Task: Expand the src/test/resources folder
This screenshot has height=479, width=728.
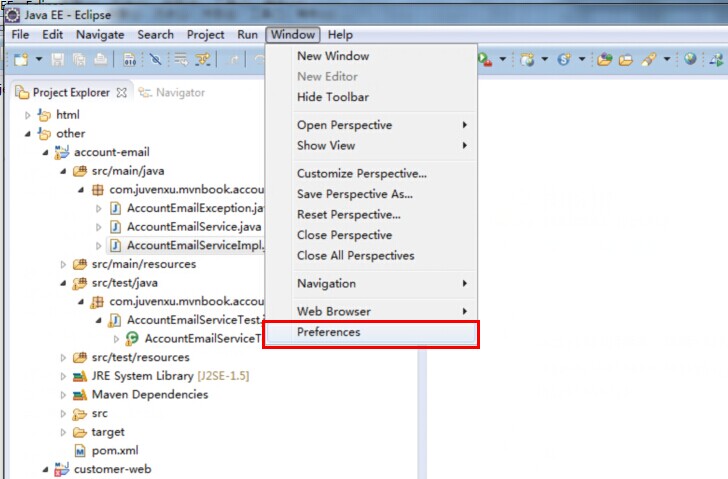Action: [63, 358]
